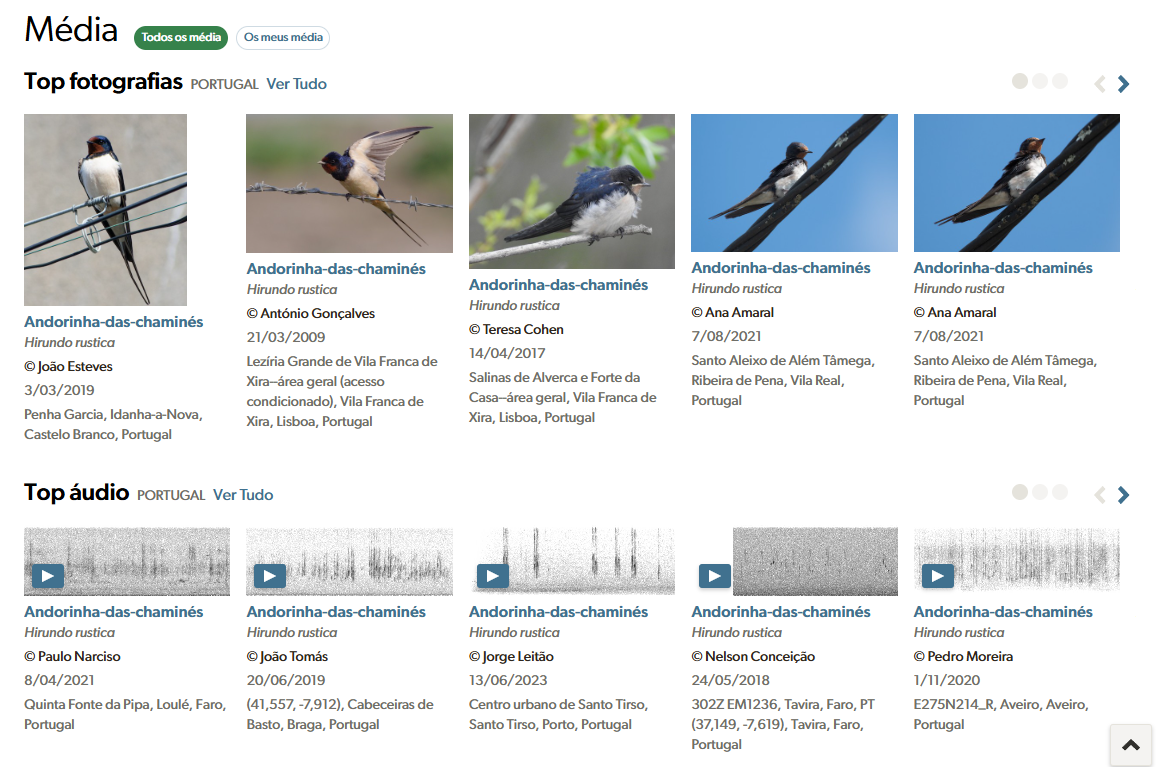Click the Quinta Fonte da Pipa location text
Screen dimensions: 1156x767
125,715
